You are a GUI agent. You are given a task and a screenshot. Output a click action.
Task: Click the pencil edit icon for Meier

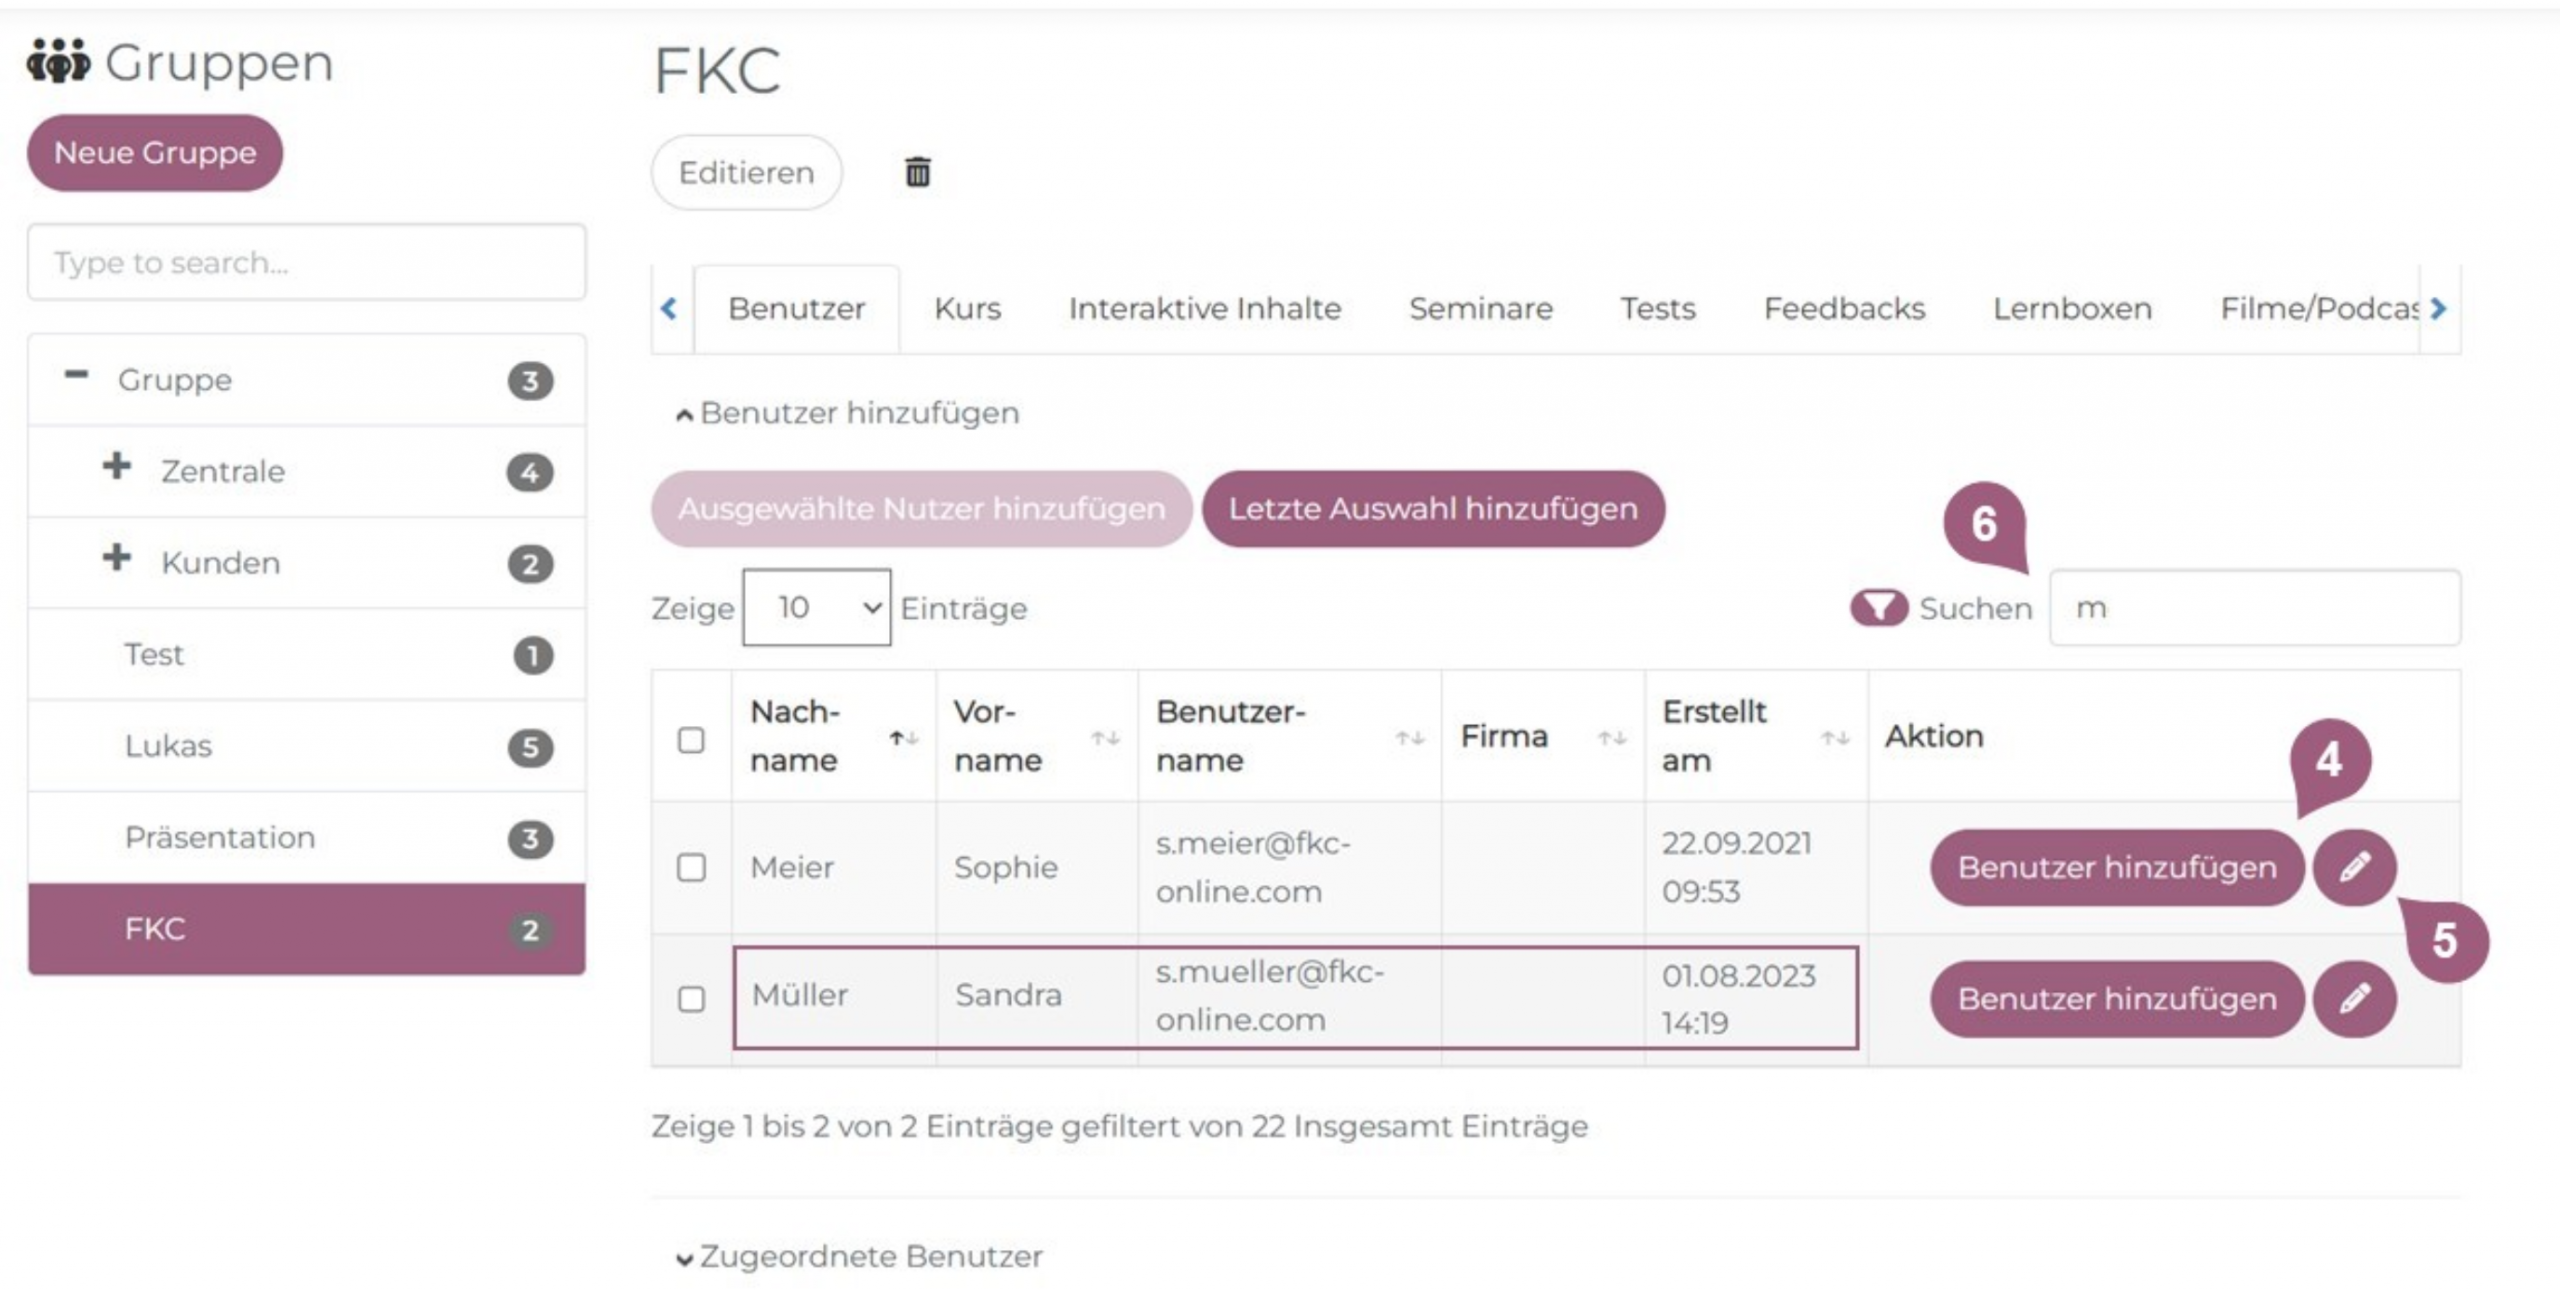[x=2354, y=866]
